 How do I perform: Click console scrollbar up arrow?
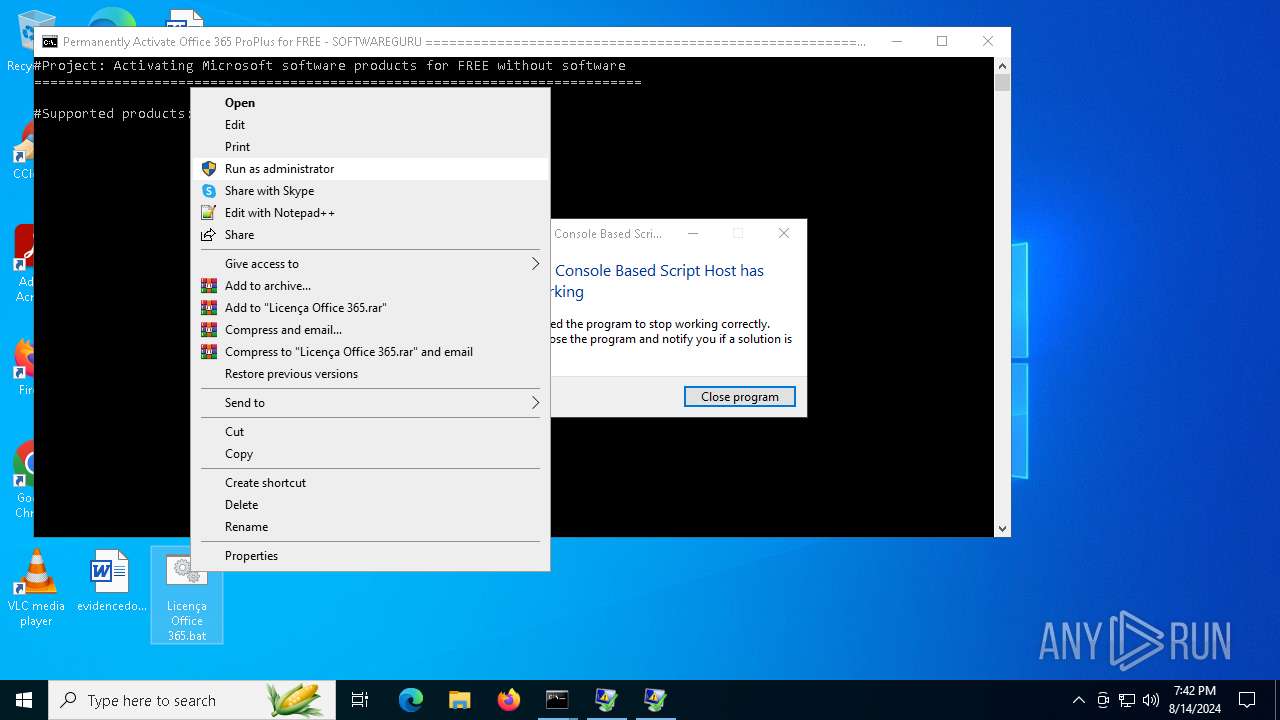[x=1002, y=66]
